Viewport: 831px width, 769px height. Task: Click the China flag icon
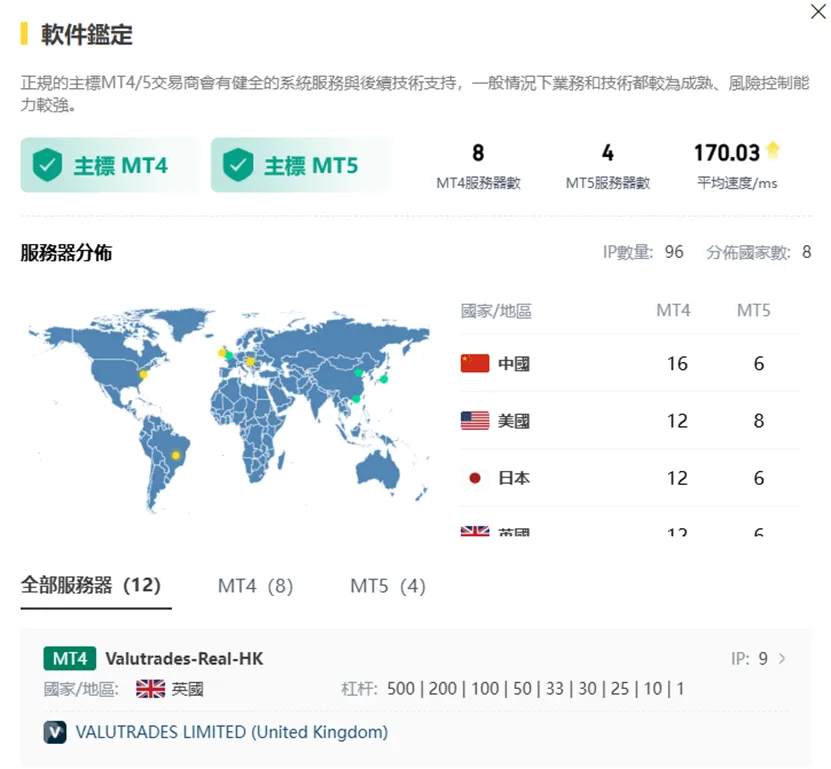(475, 364)
